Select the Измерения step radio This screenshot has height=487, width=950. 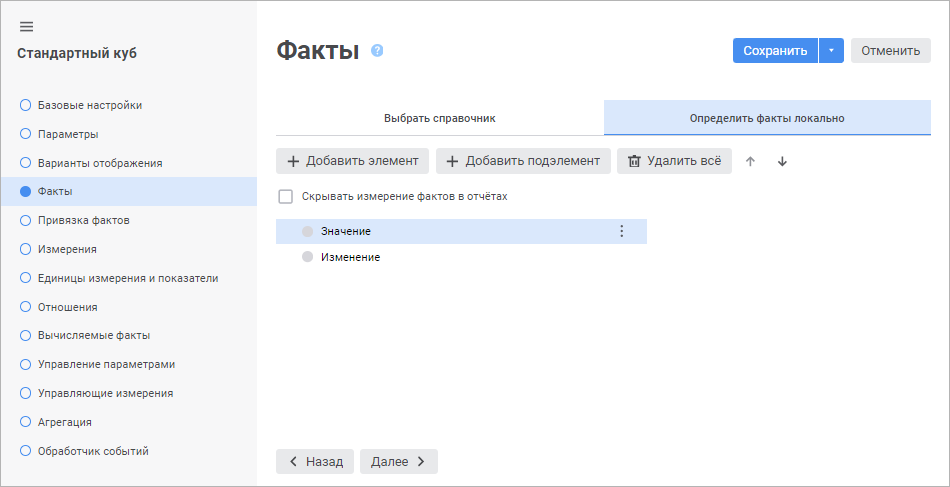pos(26,249)
